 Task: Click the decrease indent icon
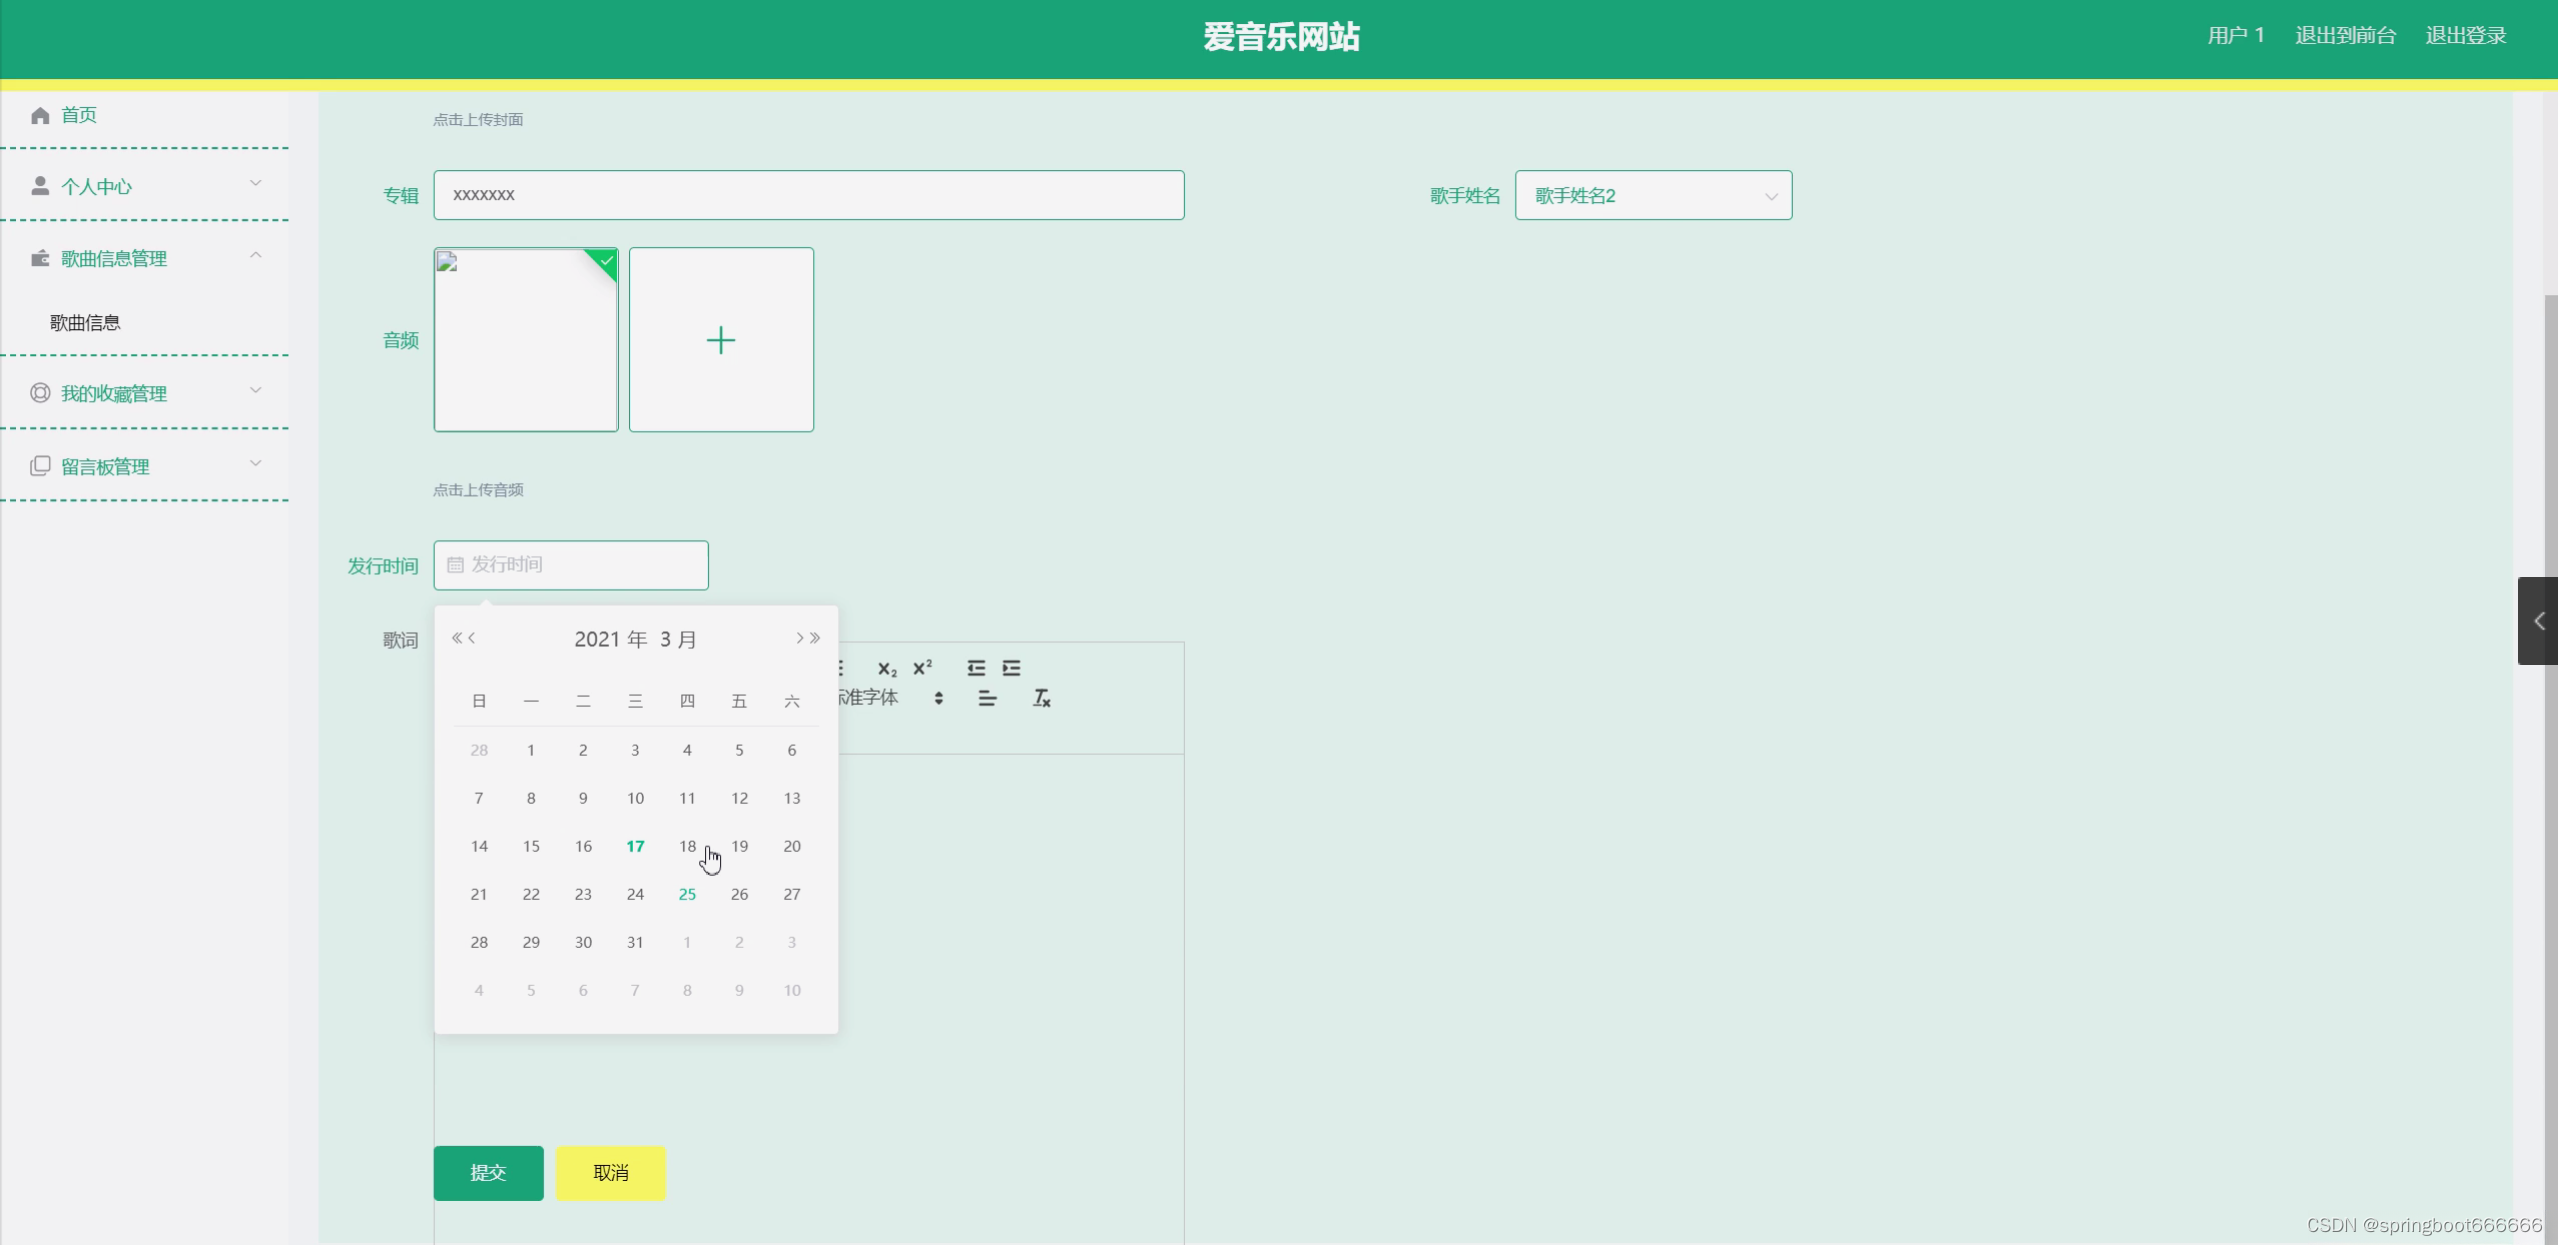coord(976,668)
